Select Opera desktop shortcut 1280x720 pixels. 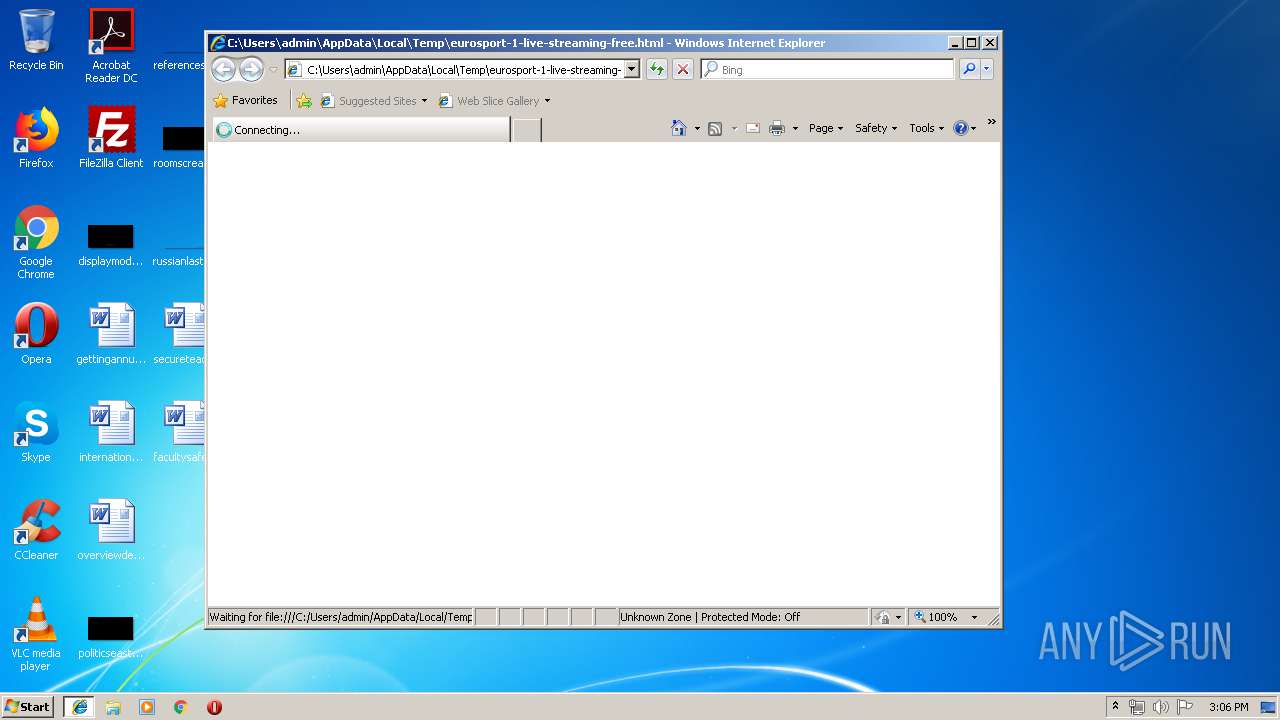(36, 334)
